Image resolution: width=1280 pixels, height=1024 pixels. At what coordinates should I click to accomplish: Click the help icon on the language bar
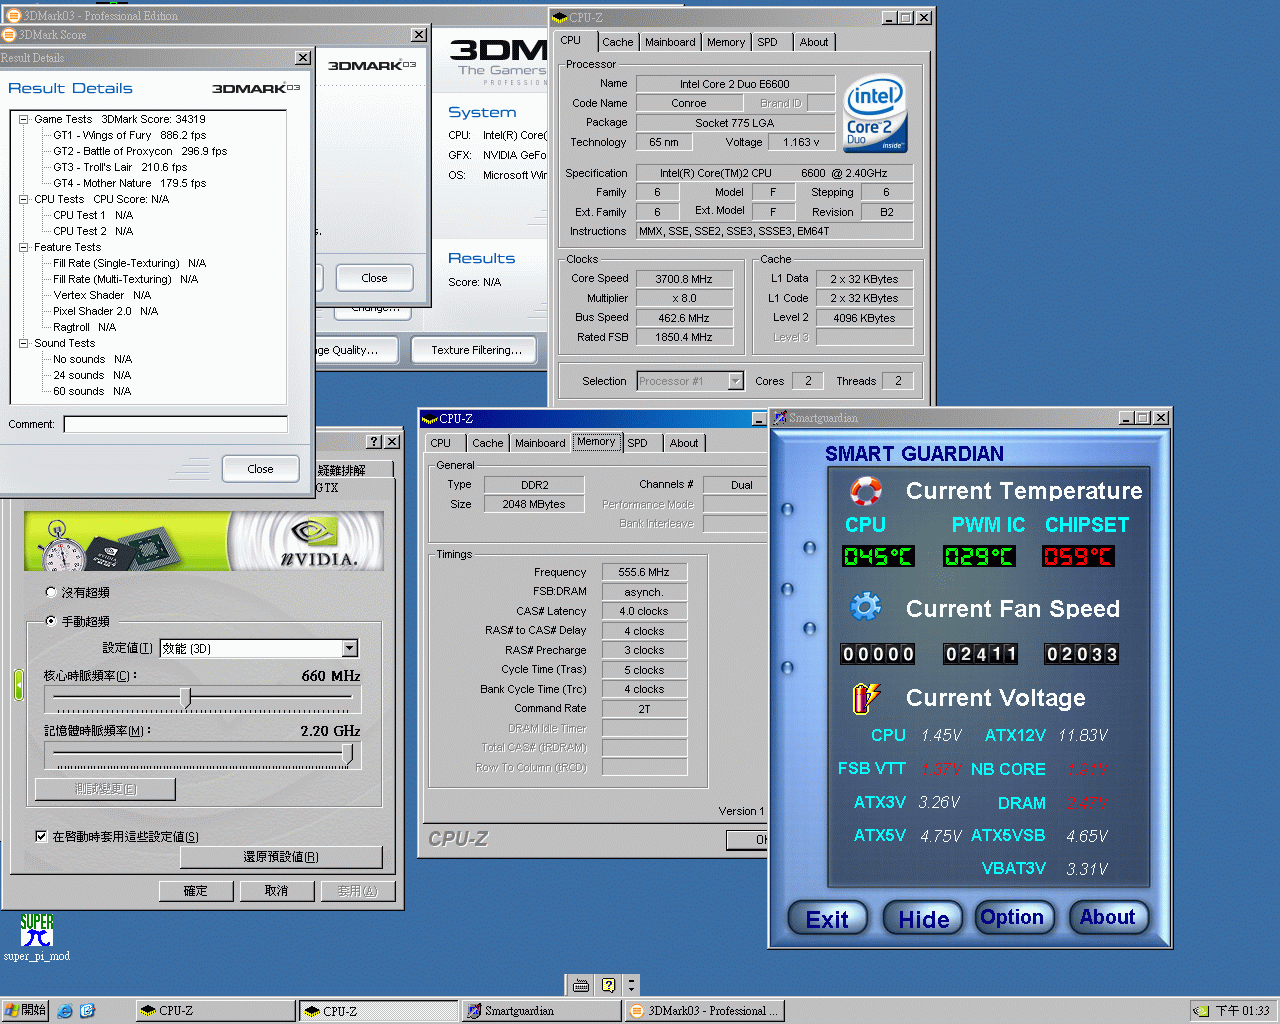[608, 985]
